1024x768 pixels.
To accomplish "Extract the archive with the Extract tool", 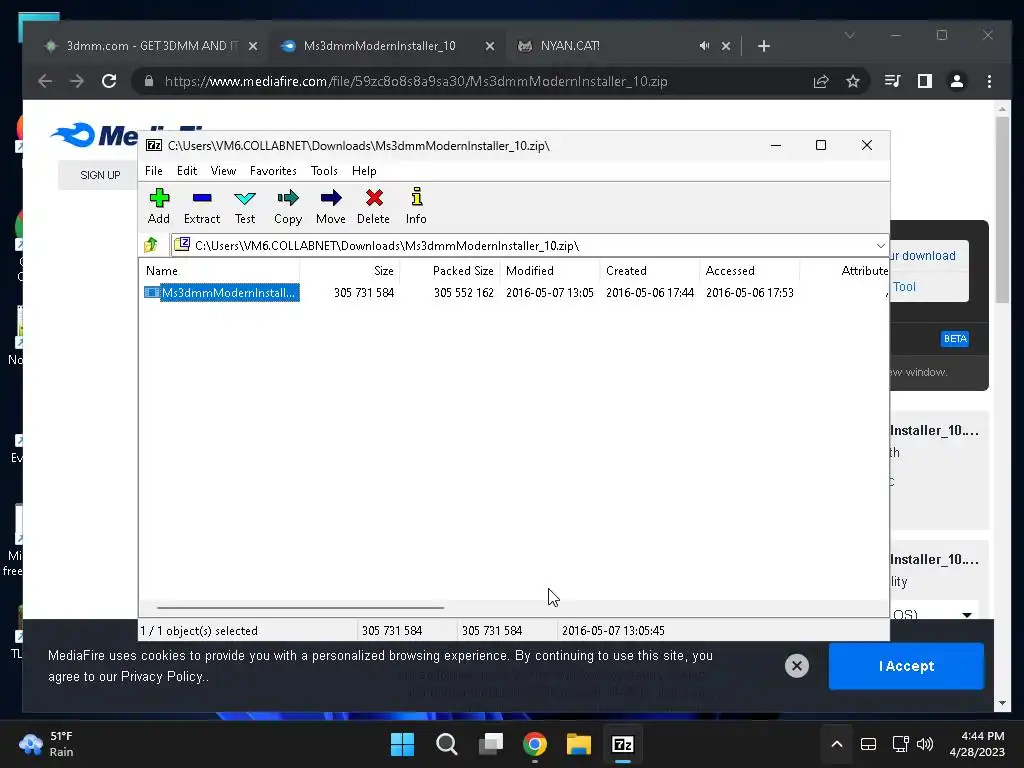I will click(202, 206).
